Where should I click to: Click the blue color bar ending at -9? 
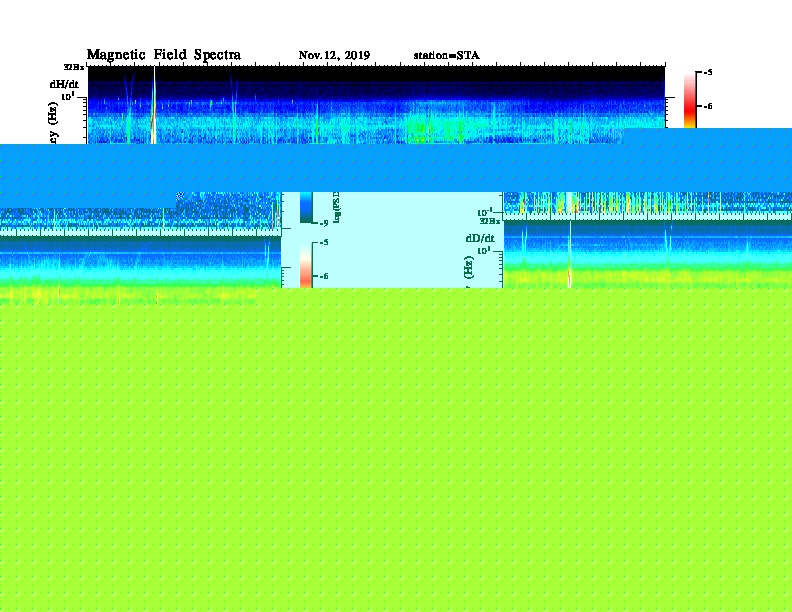click(x=306, y=207)
